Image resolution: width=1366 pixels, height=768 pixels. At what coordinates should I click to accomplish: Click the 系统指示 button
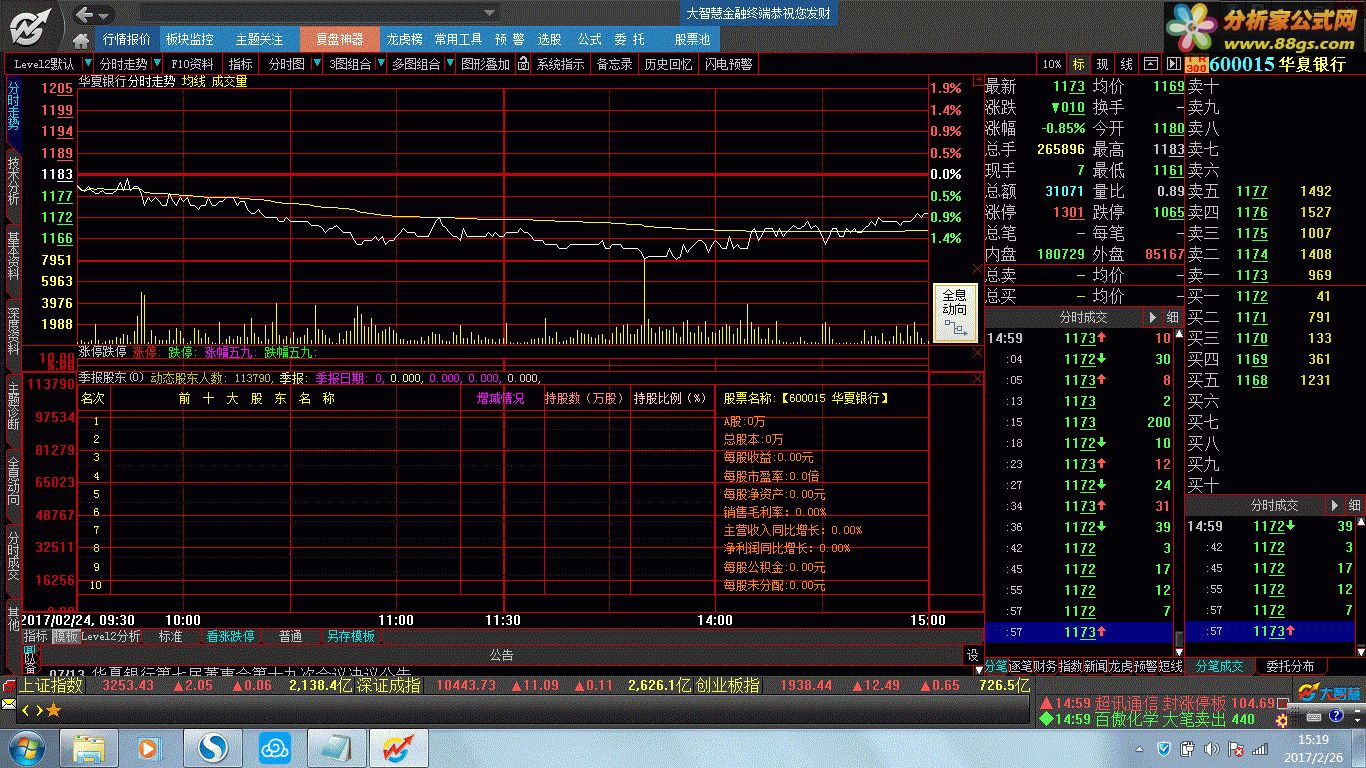click(561, 64)
